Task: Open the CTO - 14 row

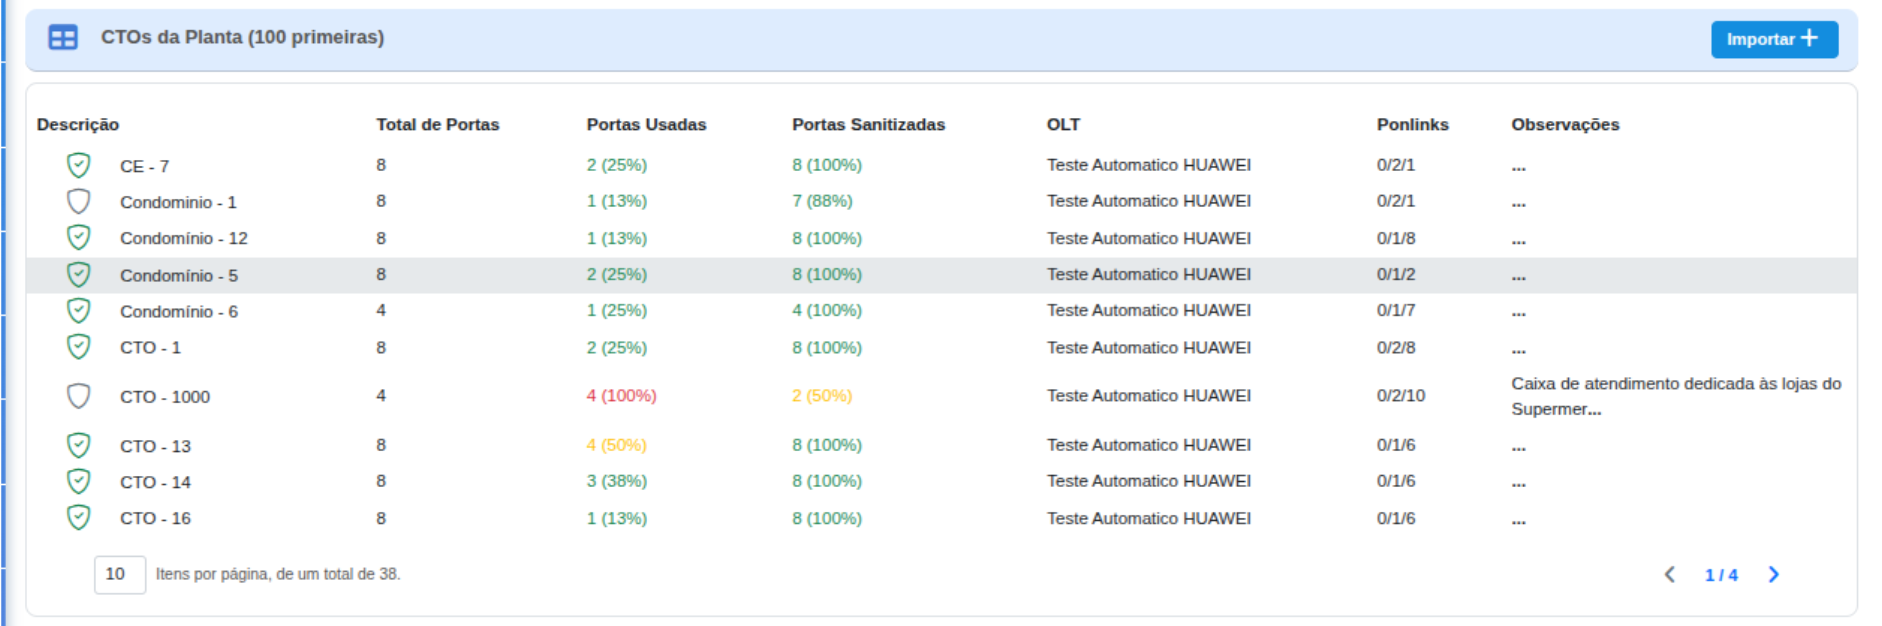Action: pyautogui.click(x=155, y=482)
